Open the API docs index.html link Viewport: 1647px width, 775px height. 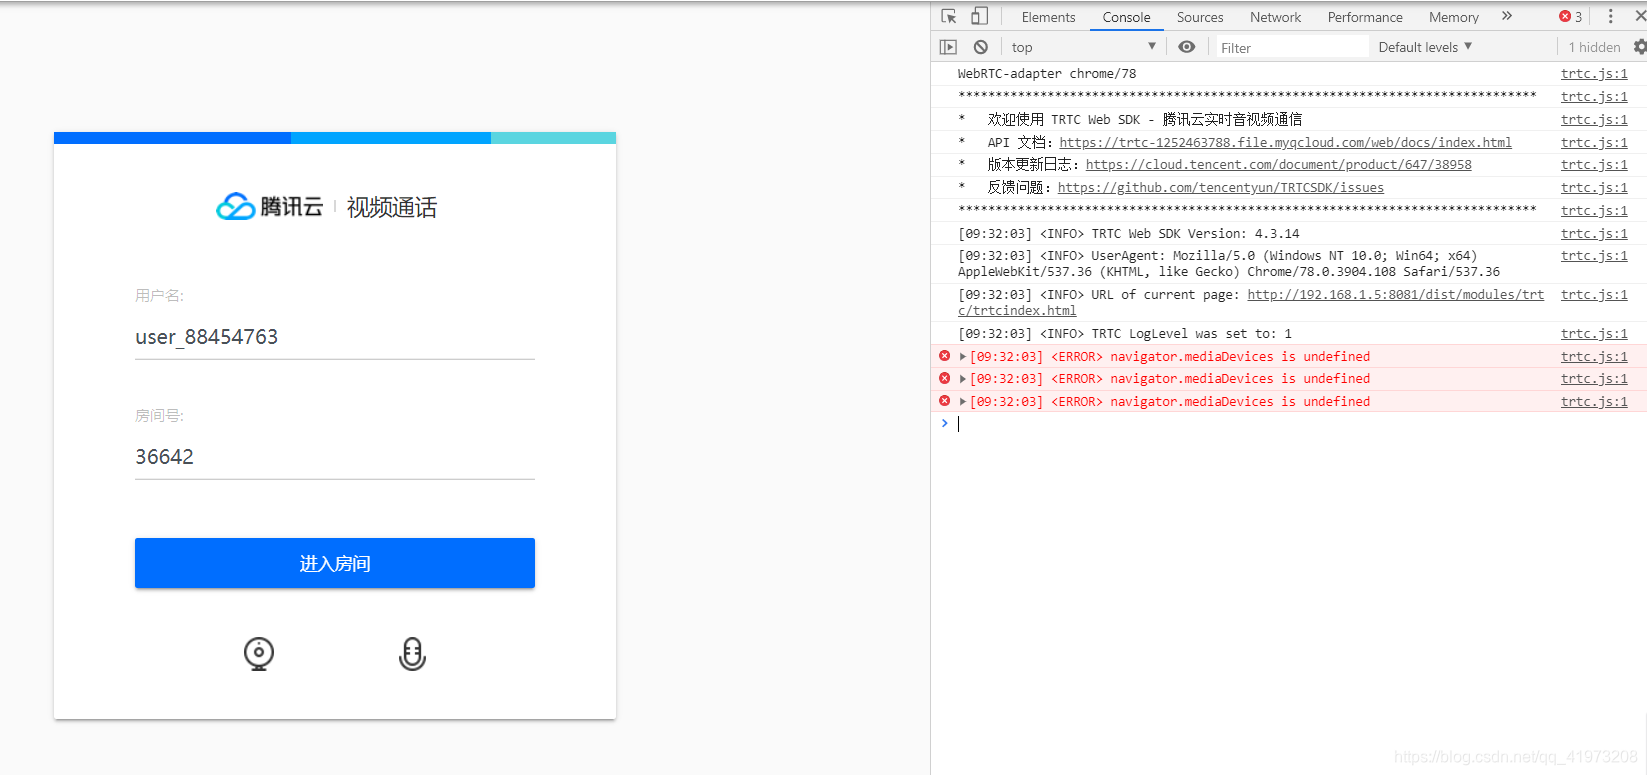click(1285, 143)
